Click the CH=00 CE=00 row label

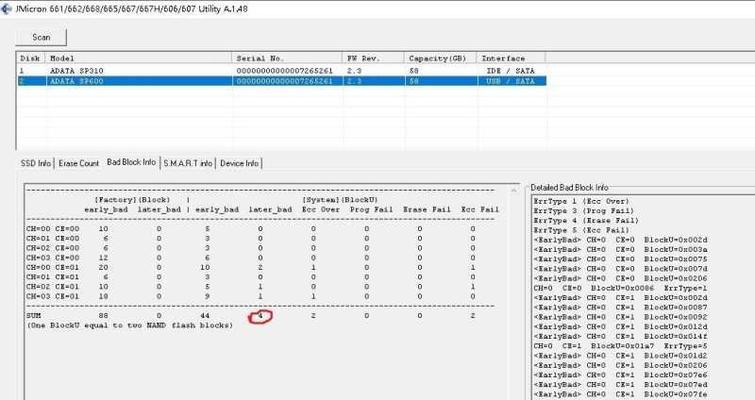53,229
